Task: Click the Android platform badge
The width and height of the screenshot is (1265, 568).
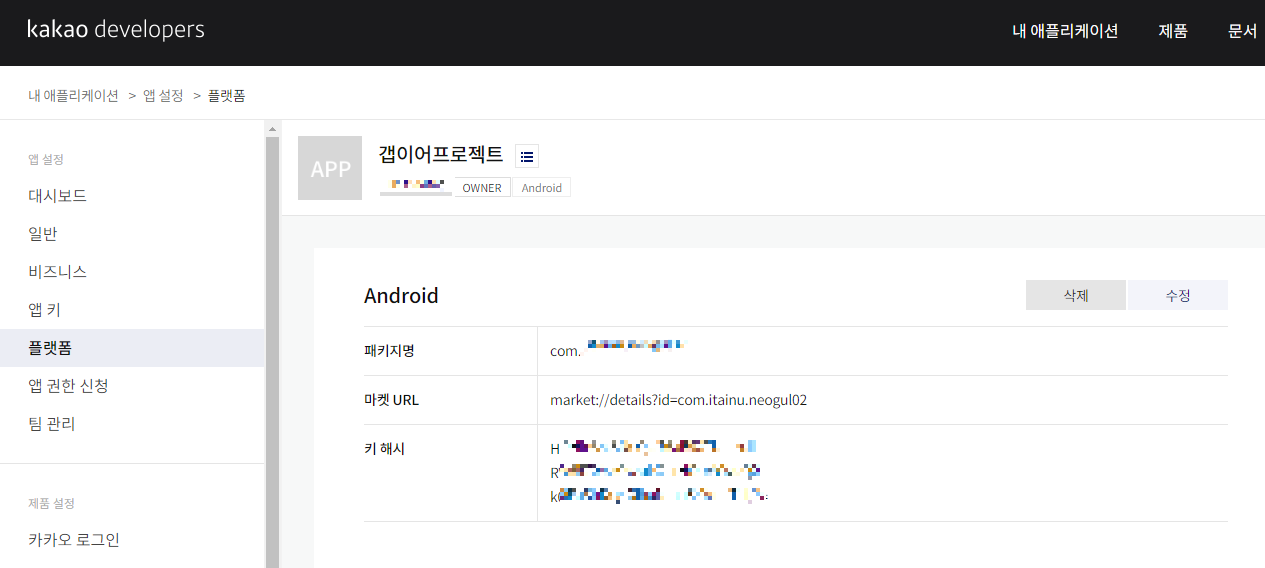Action: point(542,188)
